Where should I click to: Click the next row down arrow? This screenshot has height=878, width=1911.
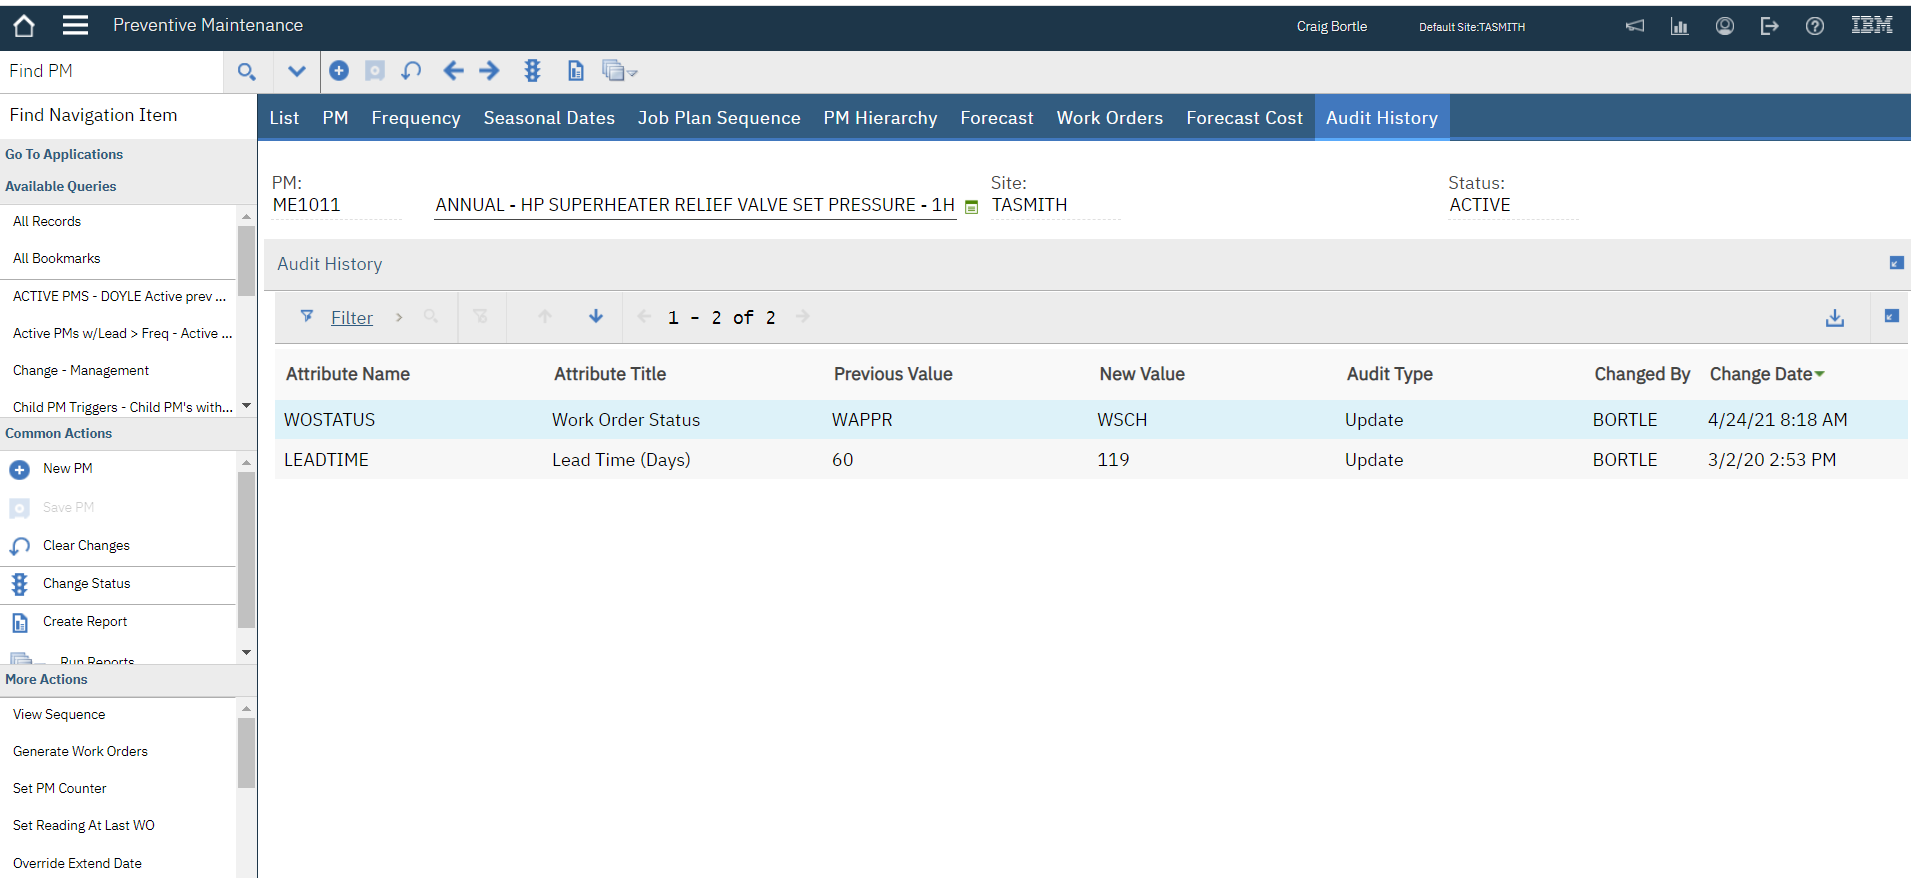pos(596,316)
